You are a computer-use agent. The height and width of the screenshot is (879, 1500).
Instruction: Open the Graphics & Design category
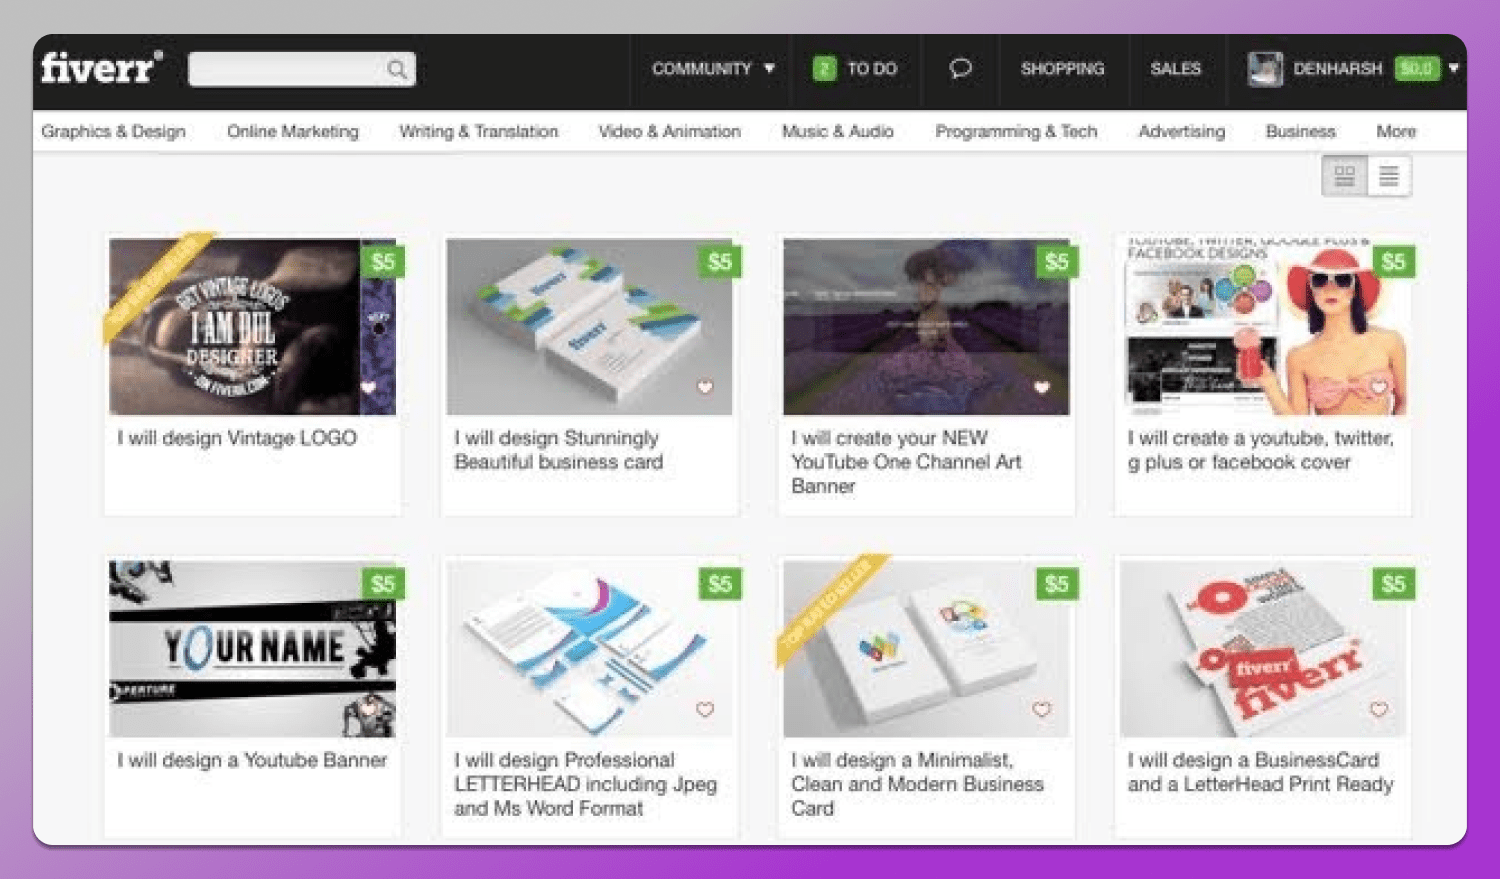click(113, 131)
